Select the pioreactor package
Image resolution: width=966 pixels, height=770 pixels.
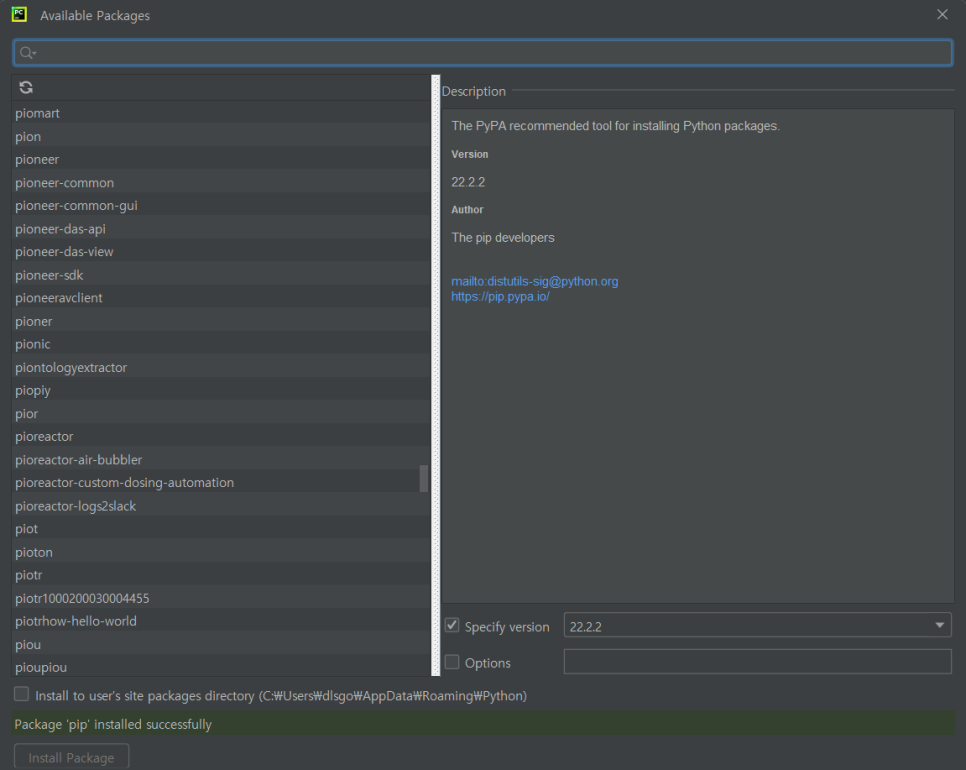click(221, 437)
